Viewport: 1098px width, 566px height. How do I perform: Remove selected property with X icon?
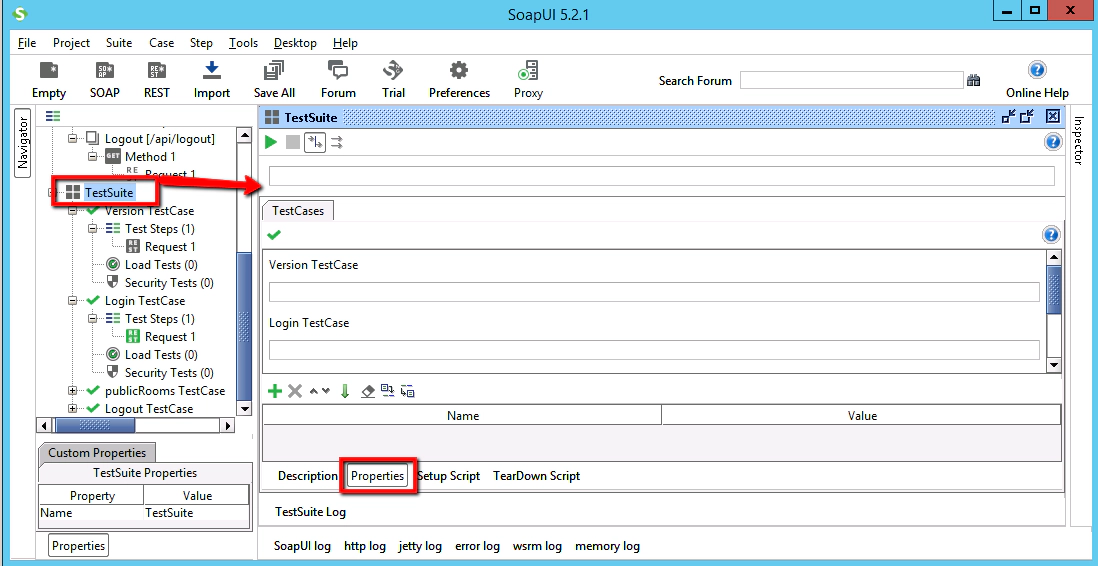295,391
